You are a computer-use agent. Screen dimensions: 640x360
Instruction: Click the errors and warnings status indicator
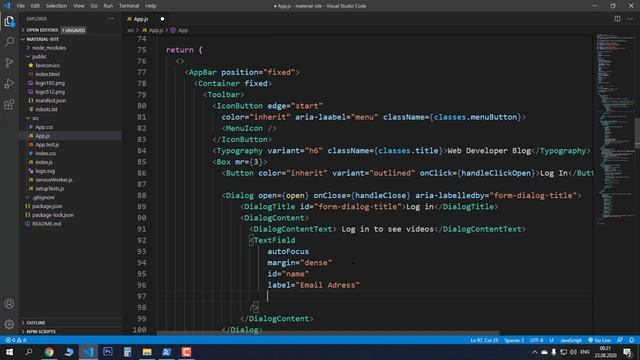tap(16, 340)
